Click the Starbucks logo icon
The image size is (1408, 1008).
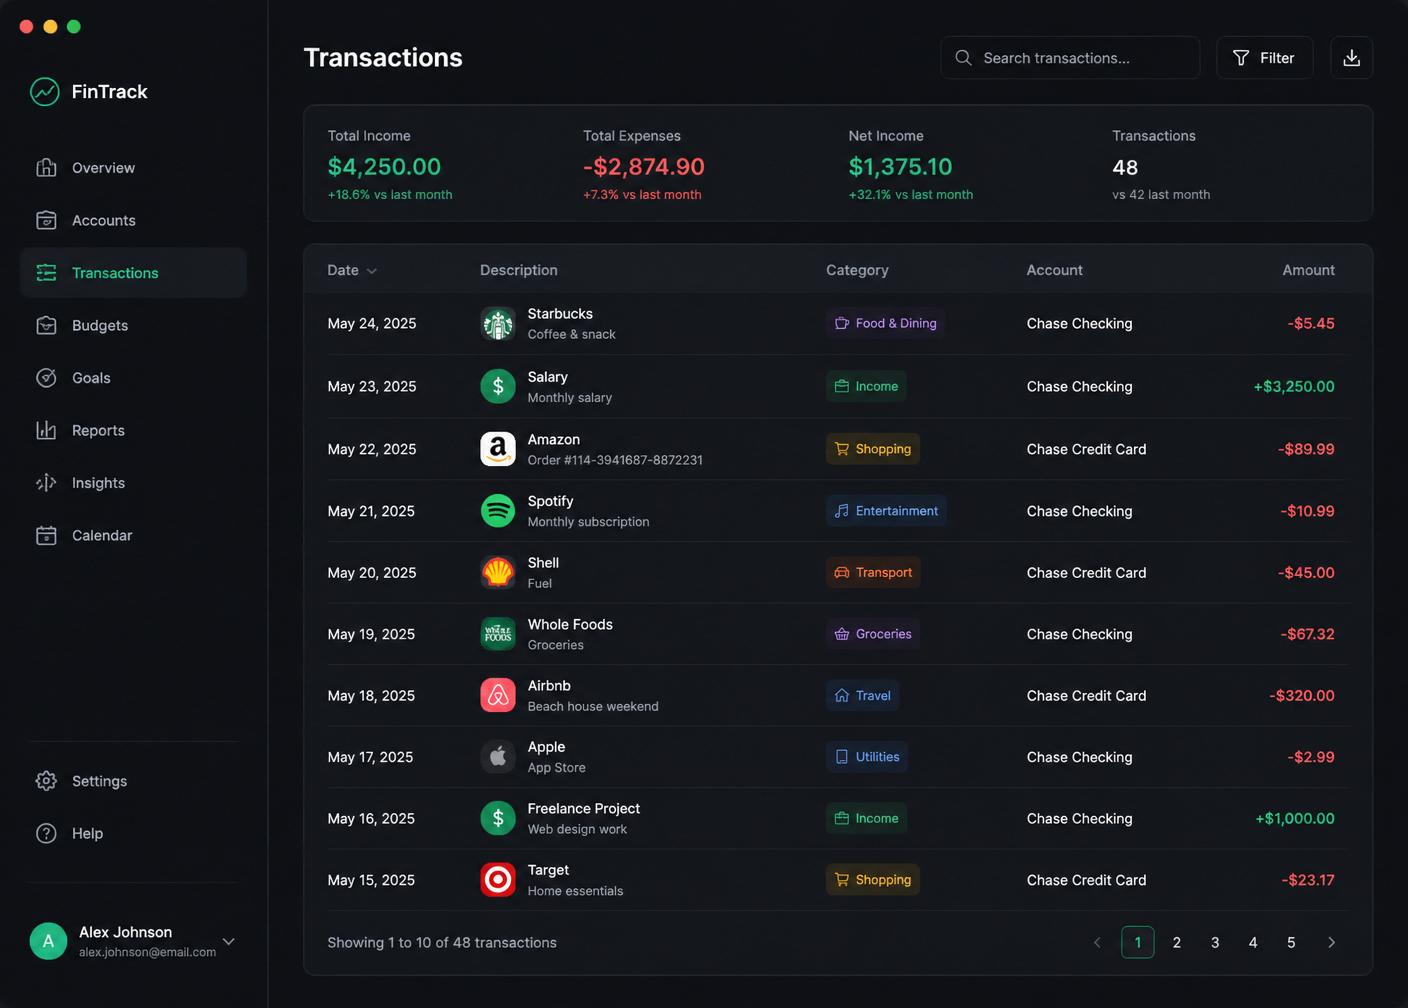click(x=498, y=323)
